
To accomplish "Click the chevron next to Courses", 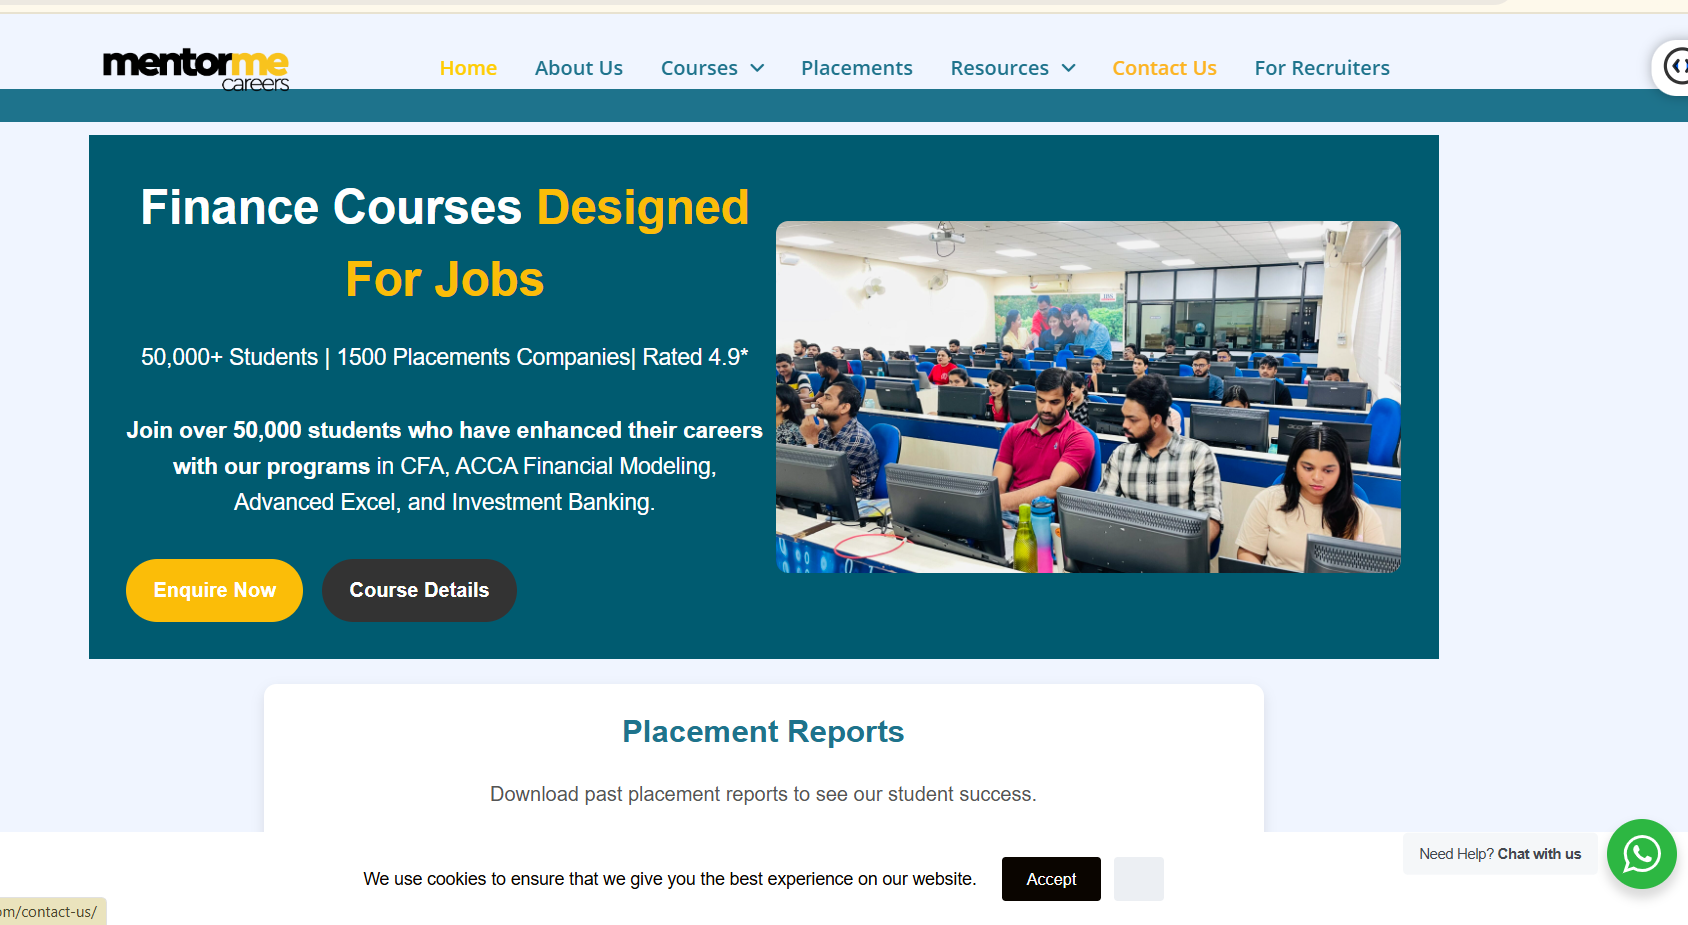I will click(x=757, y=68).
